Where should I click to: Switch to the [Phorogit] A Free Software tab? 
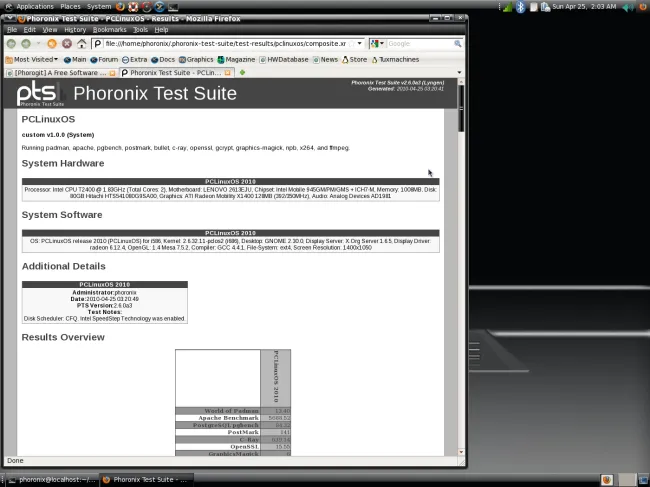[x=61, y=73]
